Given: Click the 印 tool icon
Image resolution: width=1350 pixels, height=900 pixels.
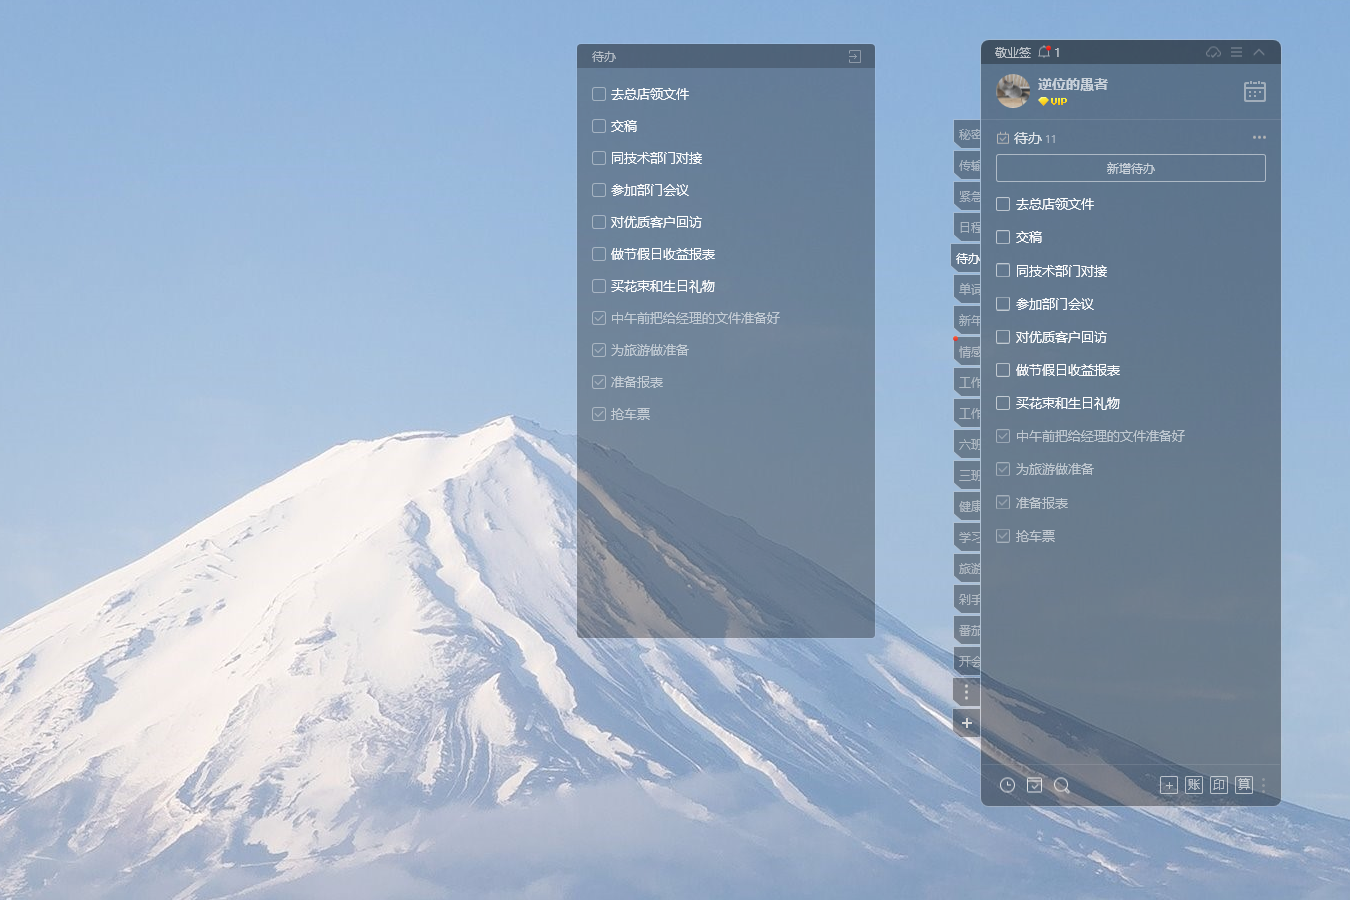Looking at the screenshot, I should coord(1218,785).
